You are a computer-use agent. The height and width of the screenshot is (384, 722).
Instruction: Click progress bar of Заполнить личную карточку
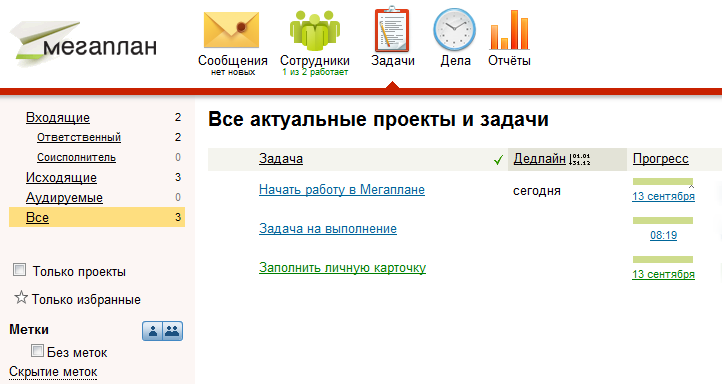click(x=663, y=260)
